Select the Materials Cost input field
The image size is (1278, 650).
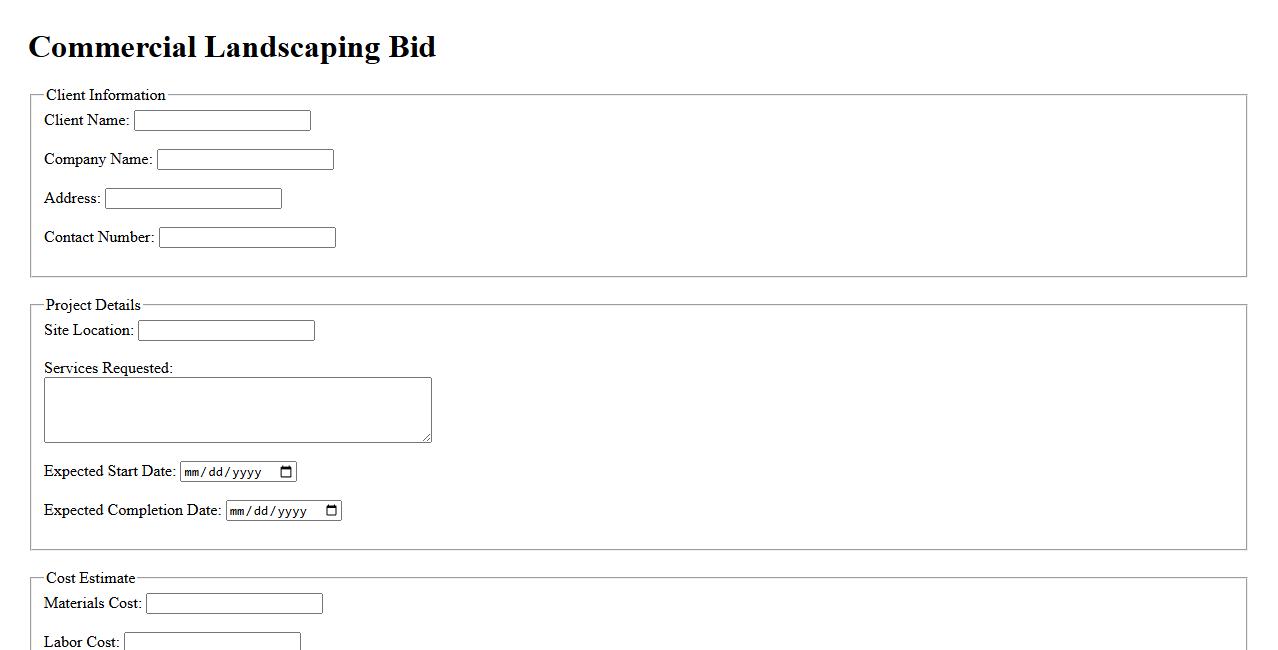(234, 604)
